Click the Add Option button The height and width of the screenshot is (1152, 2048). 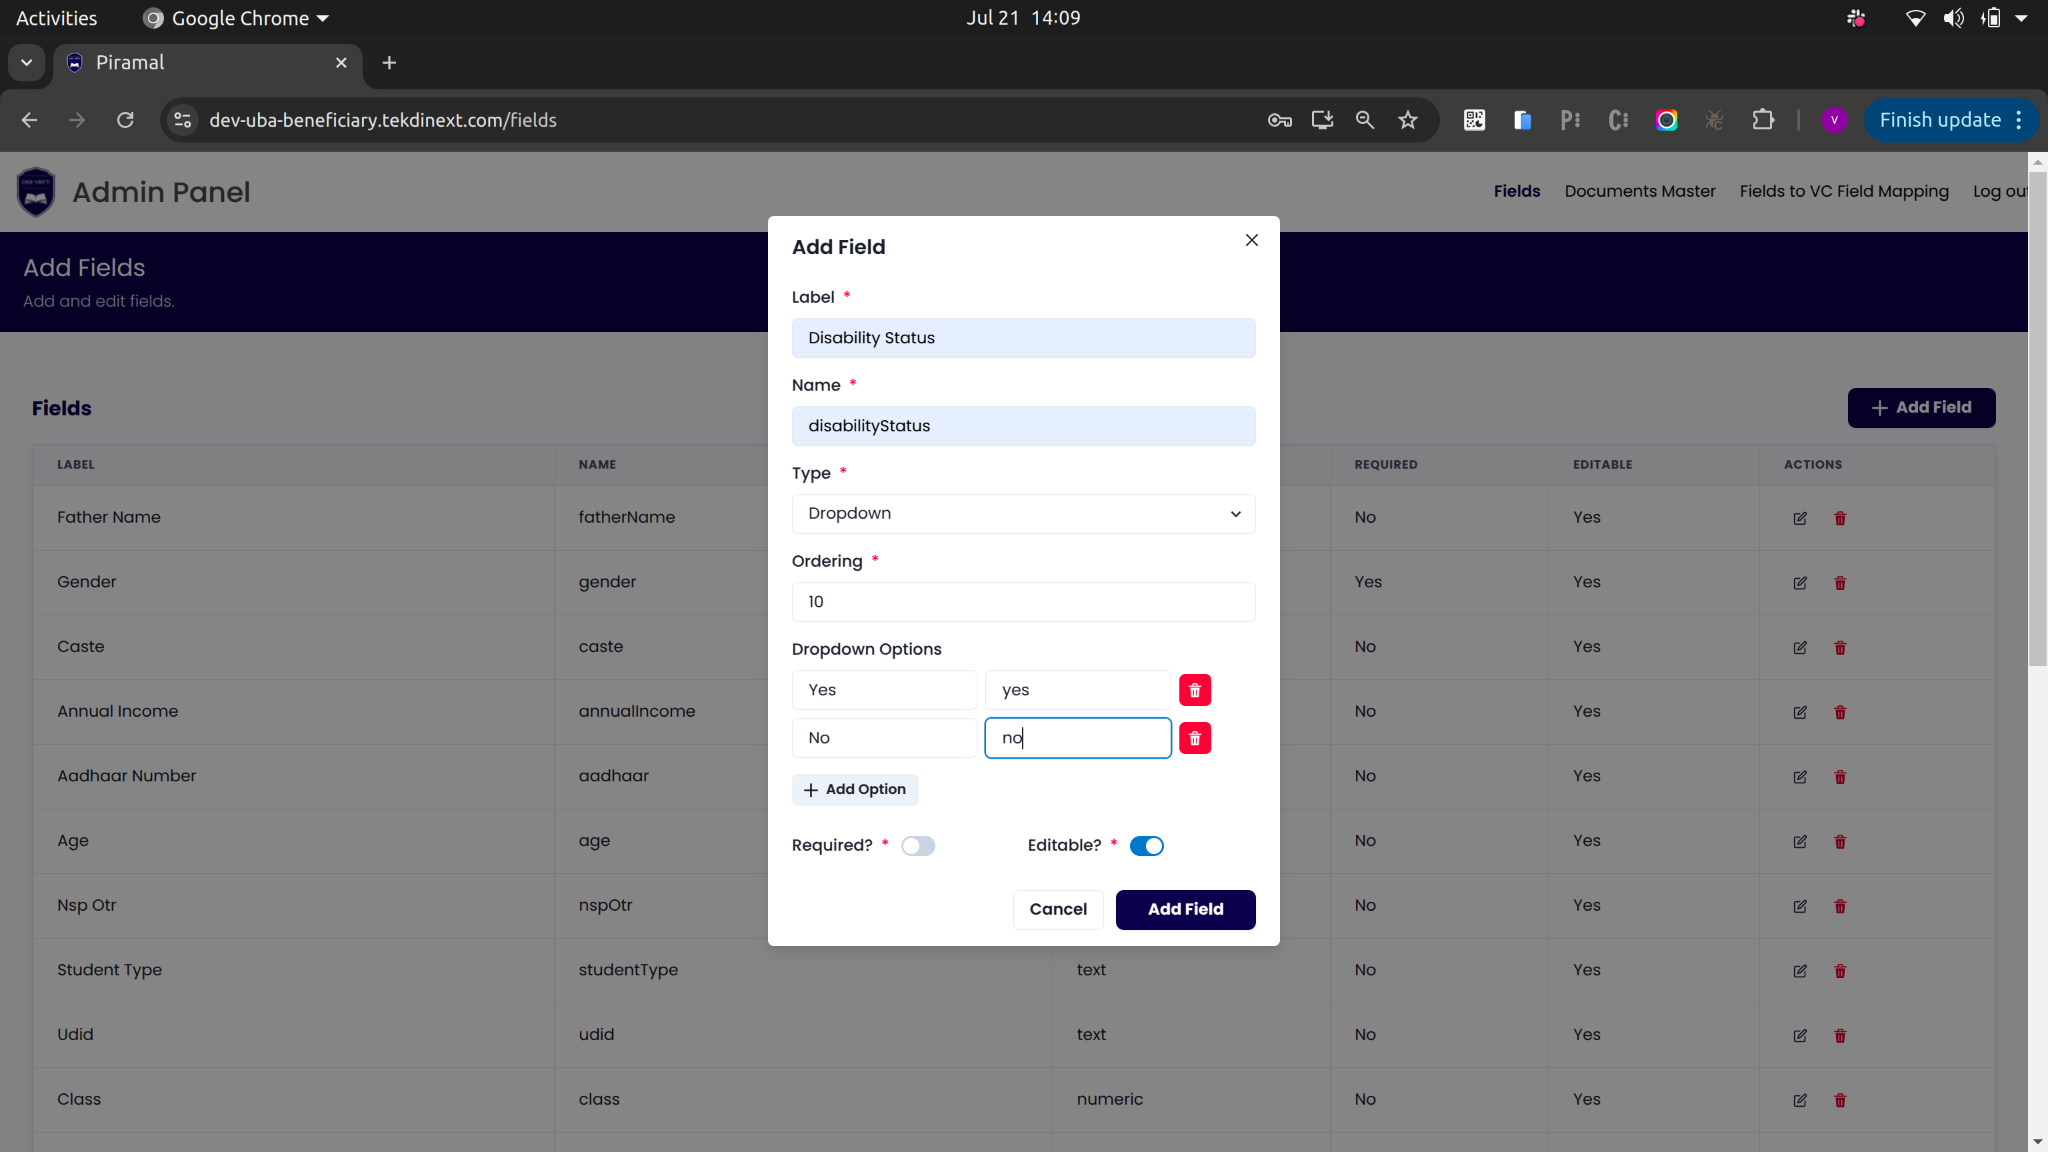click(x=855, y=789)
